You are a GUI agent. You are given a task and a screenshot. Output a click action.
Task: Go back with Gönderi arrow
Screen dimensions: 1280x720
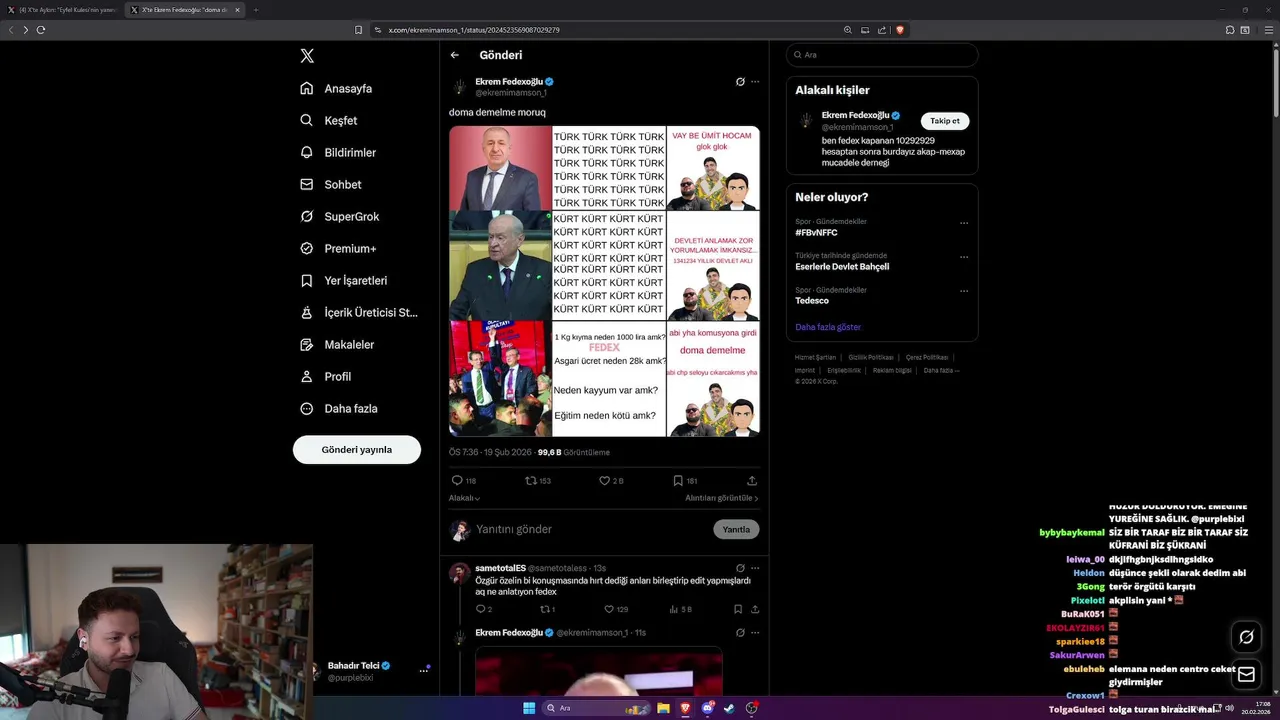click(x=455, y=55)
